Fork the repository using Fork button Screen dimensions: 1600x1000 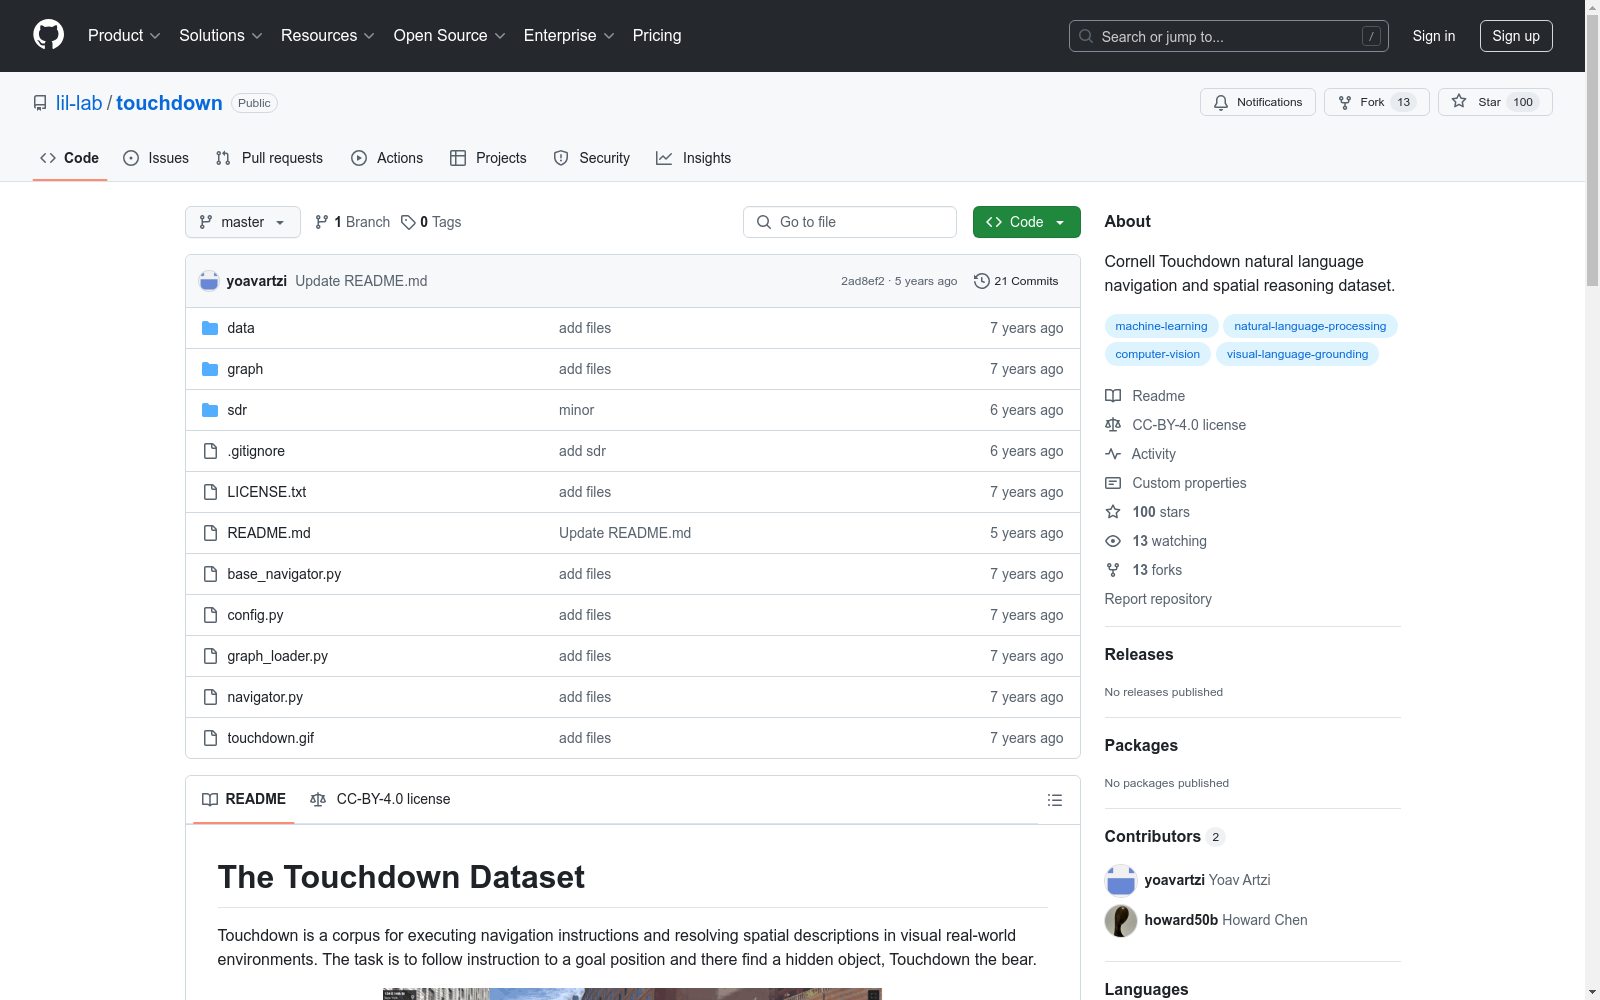click(x=1376, y=102)
